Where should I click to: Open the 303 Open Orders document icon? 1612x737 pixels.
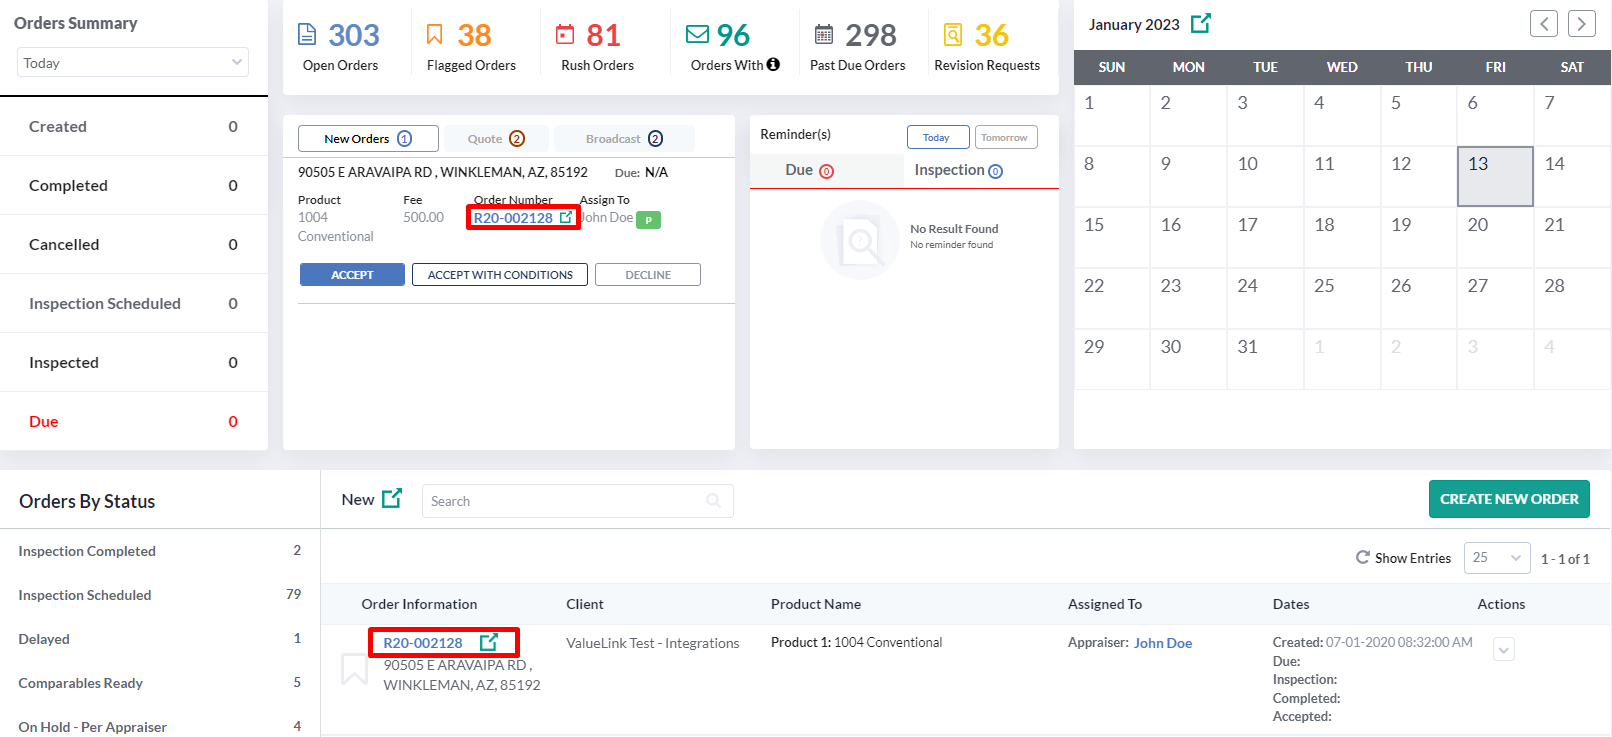tap(307, 35)
